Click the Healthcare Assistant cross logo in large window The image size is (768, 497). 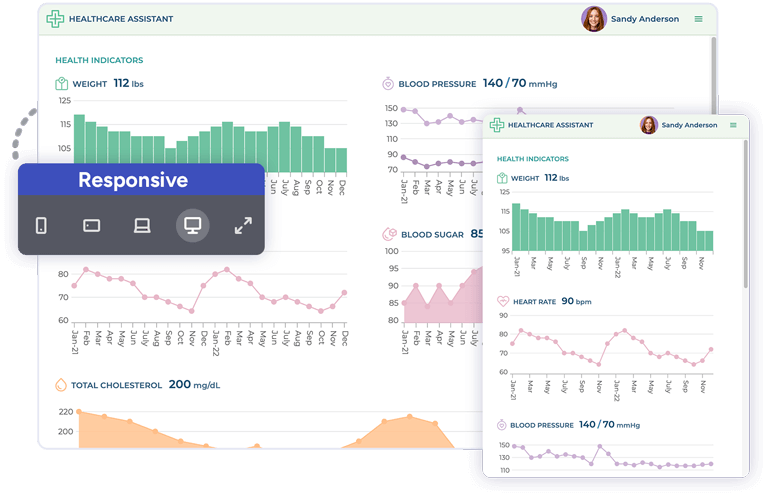pyautogui.click(x=55, y=19)
